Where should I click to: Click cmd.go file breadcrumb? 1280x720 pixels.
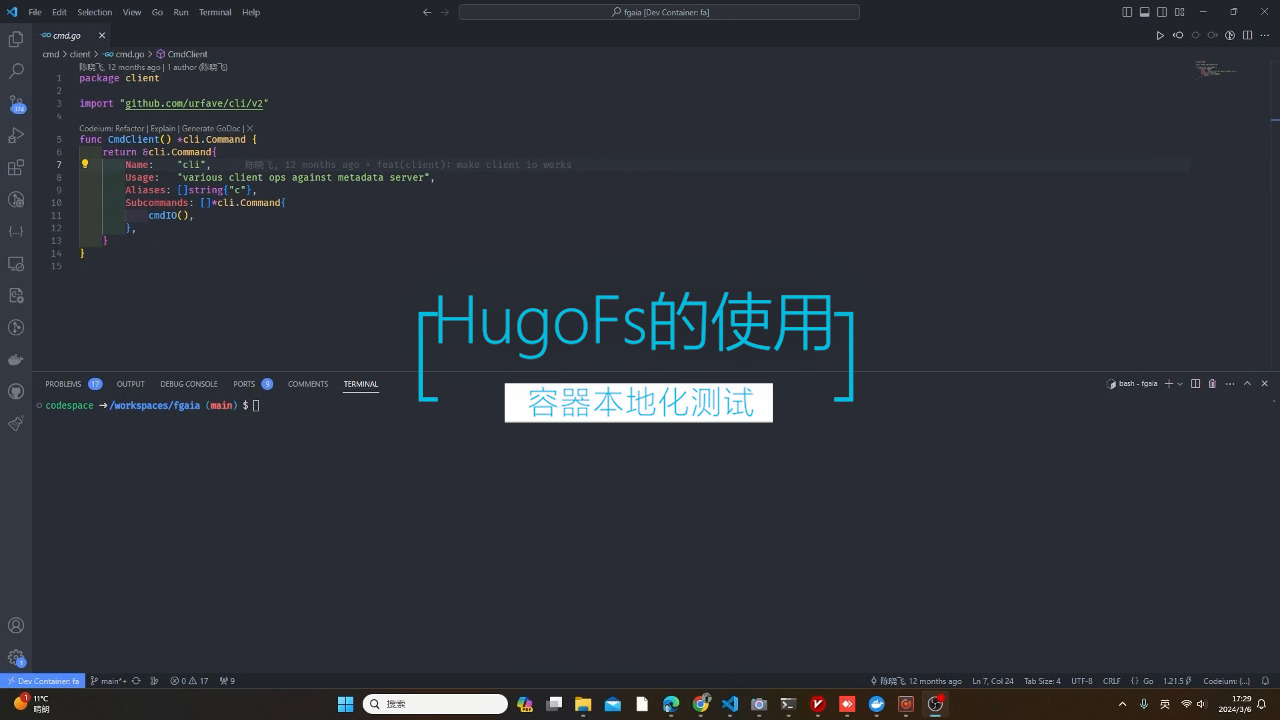point(124,54)
